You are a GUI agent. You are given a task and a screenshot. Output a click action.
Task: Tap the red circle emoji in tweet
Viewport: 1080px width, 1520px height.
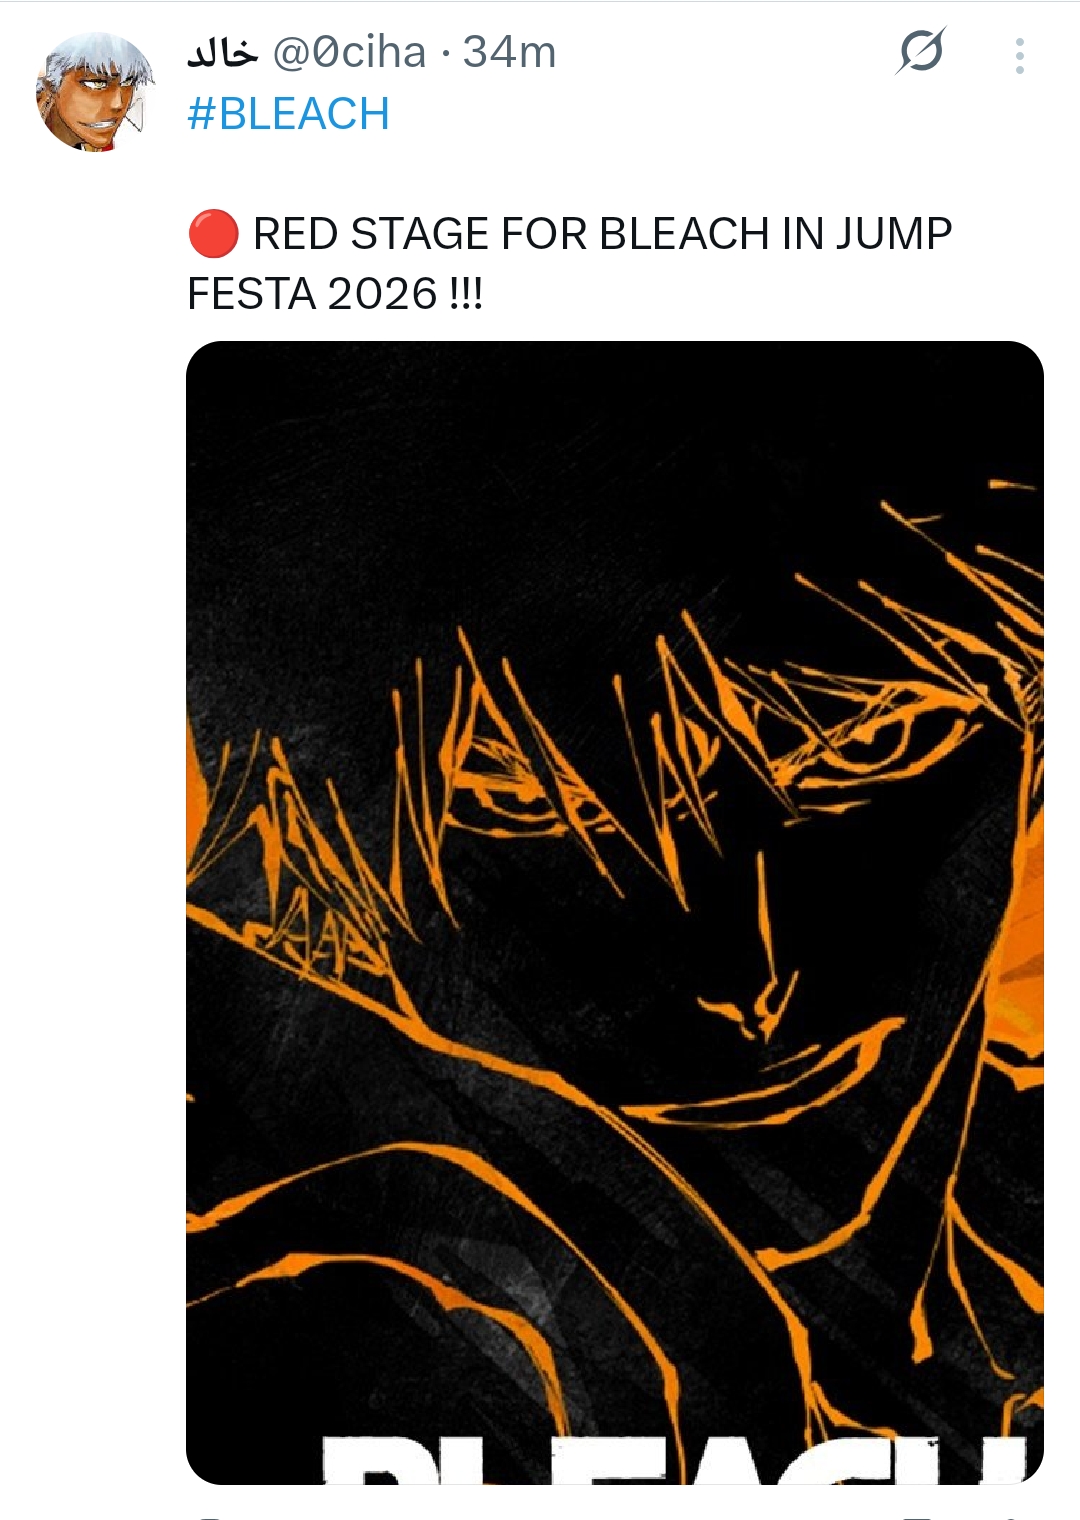[213, 234]
